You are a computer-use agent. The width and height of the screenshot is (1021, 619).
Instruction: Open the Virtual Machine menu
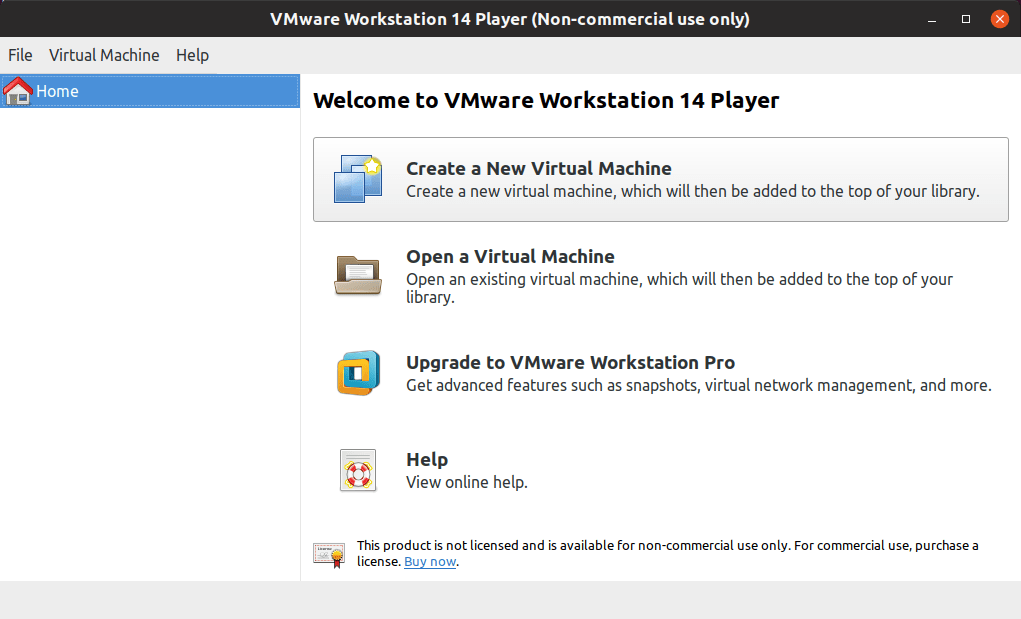104,55
